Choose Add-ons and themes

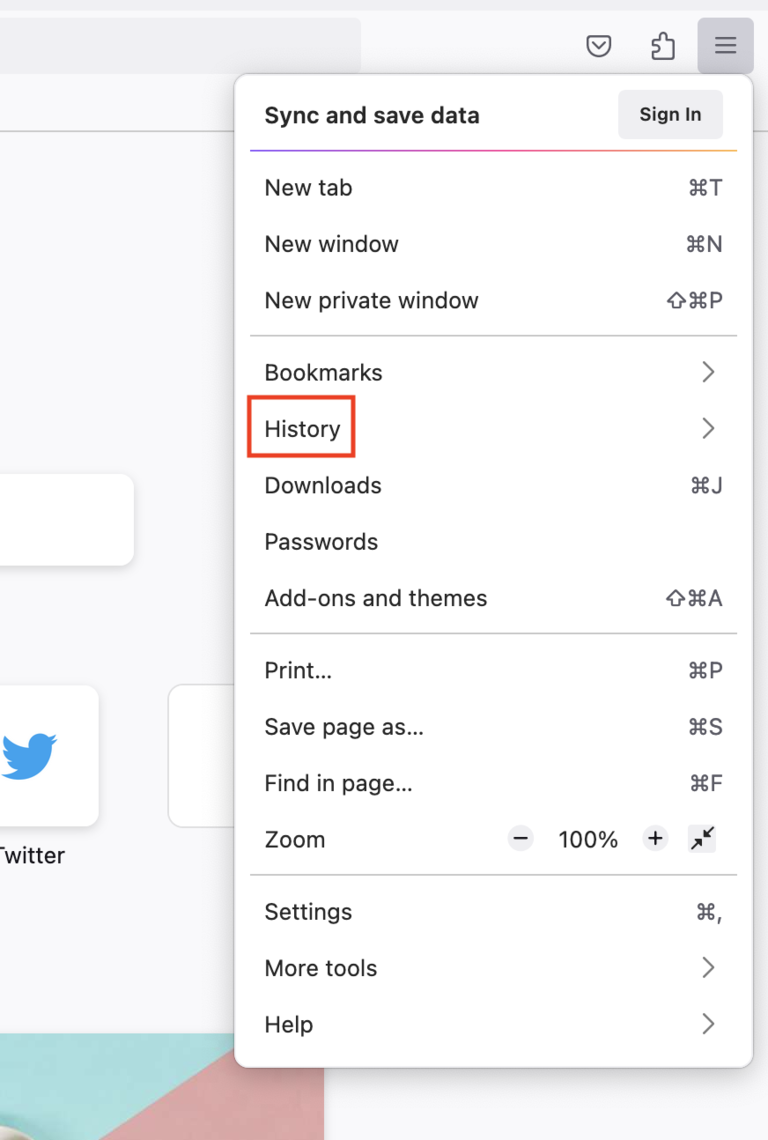pos(376,599)
